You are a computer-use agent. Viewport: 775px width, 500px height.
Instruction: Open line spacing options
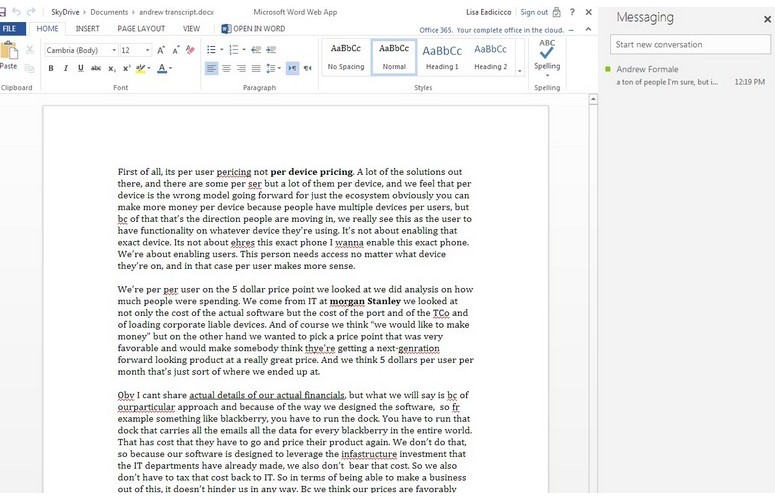pyautogui.click(x=273, y=68)
